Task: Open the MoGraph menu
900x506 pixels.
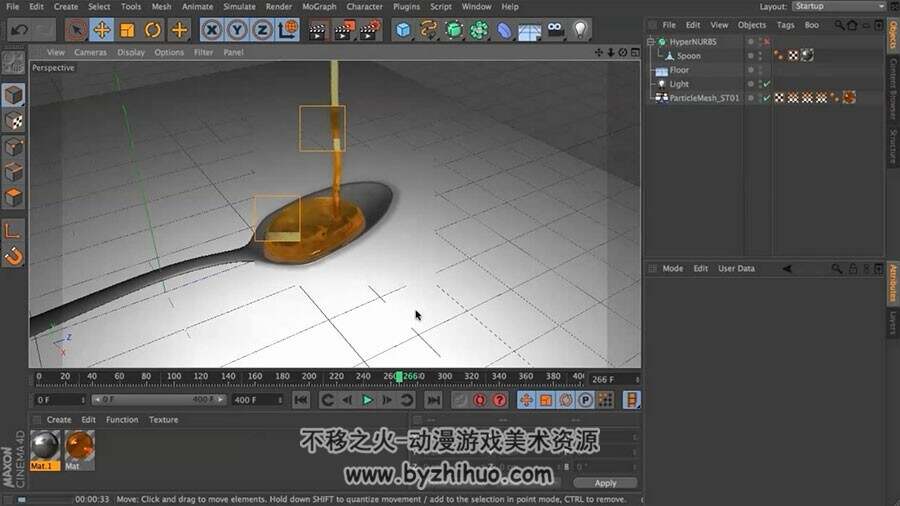Action: coord(319,7)
